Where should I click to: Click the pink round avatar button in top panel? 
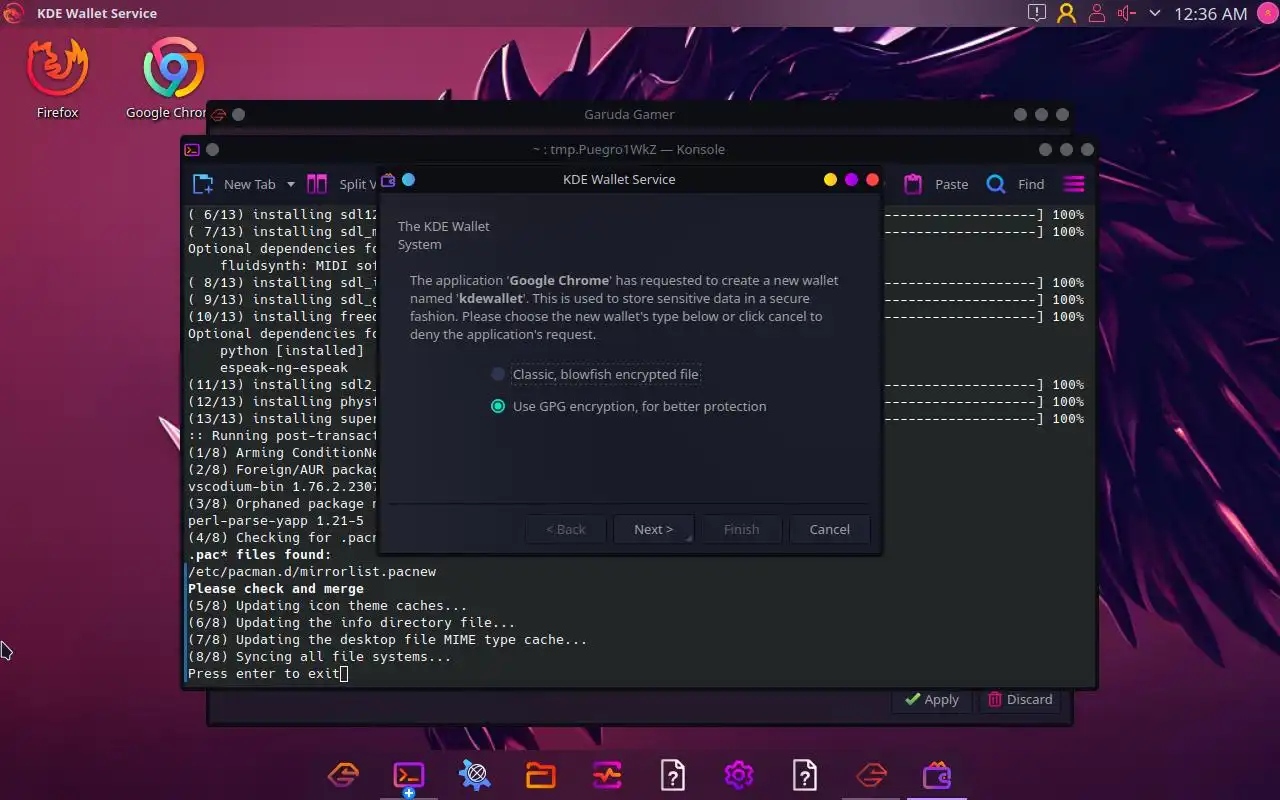coord(1266,14)
